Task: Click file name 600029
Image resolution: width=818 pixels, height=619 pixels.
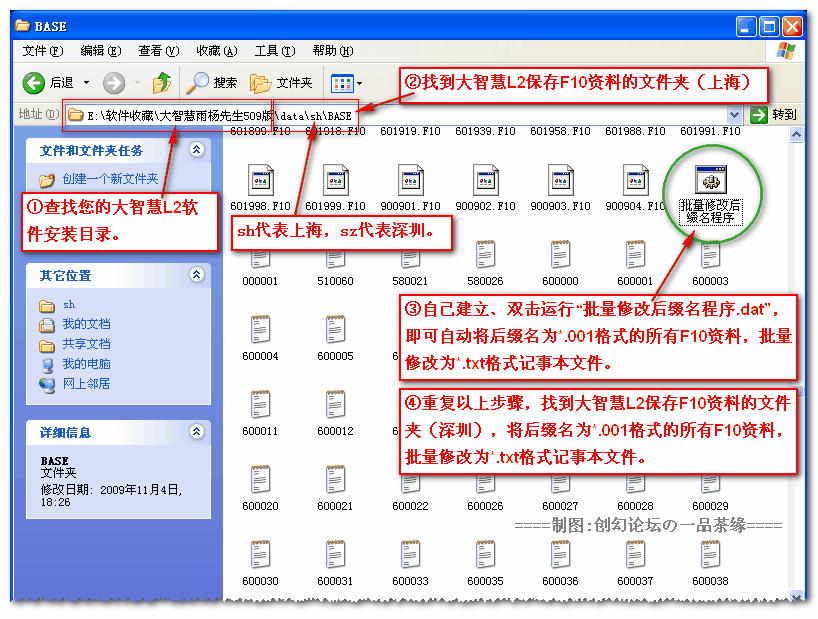Action: click(x=711, y=506)
